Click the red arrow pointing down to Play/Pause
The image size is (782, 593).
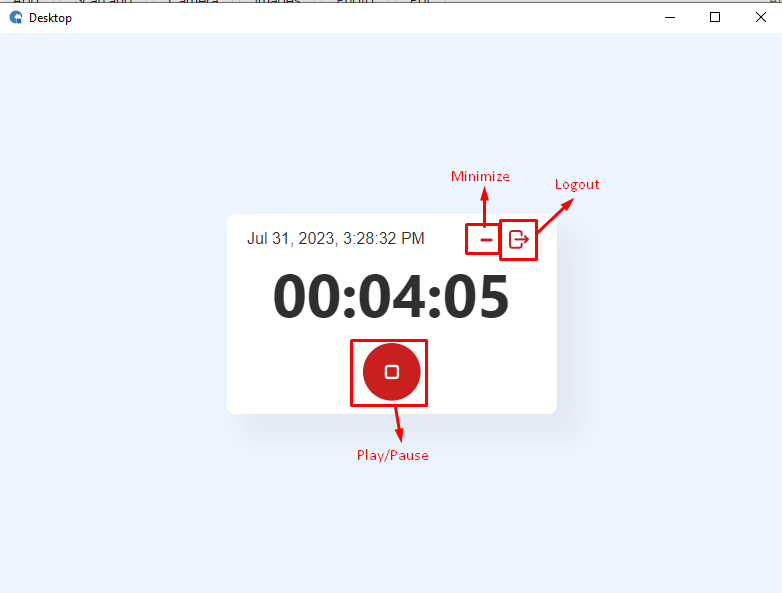click(398, 424)
